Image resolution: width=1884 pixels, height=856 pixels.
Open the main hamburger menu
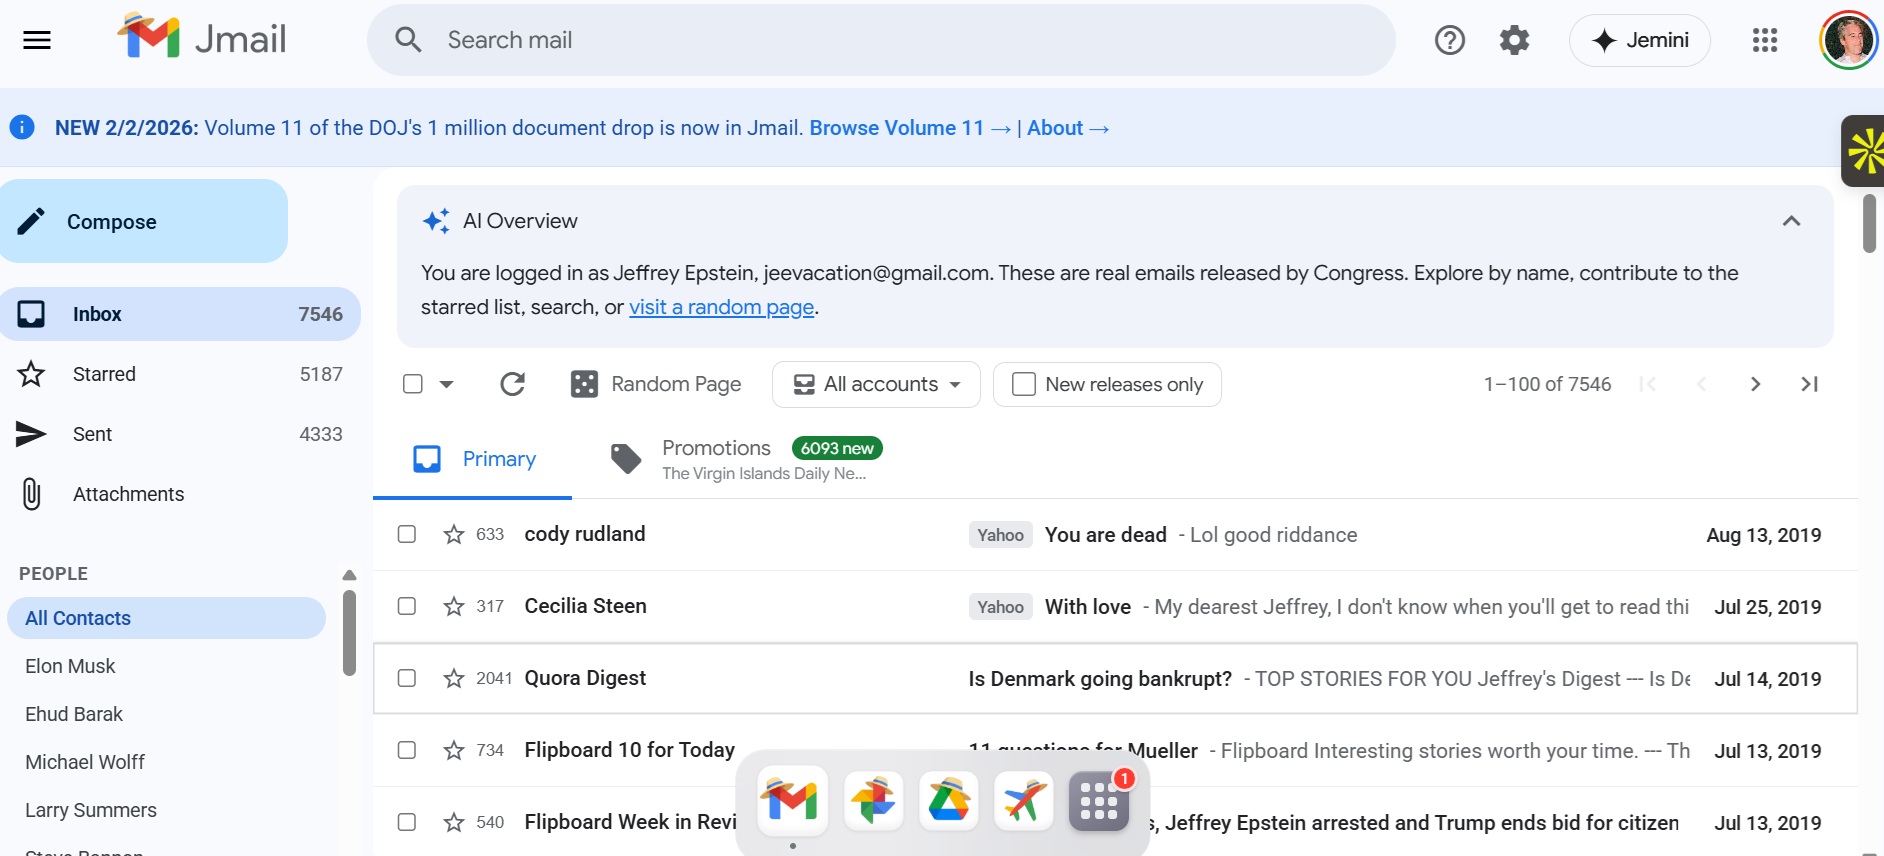37,40
